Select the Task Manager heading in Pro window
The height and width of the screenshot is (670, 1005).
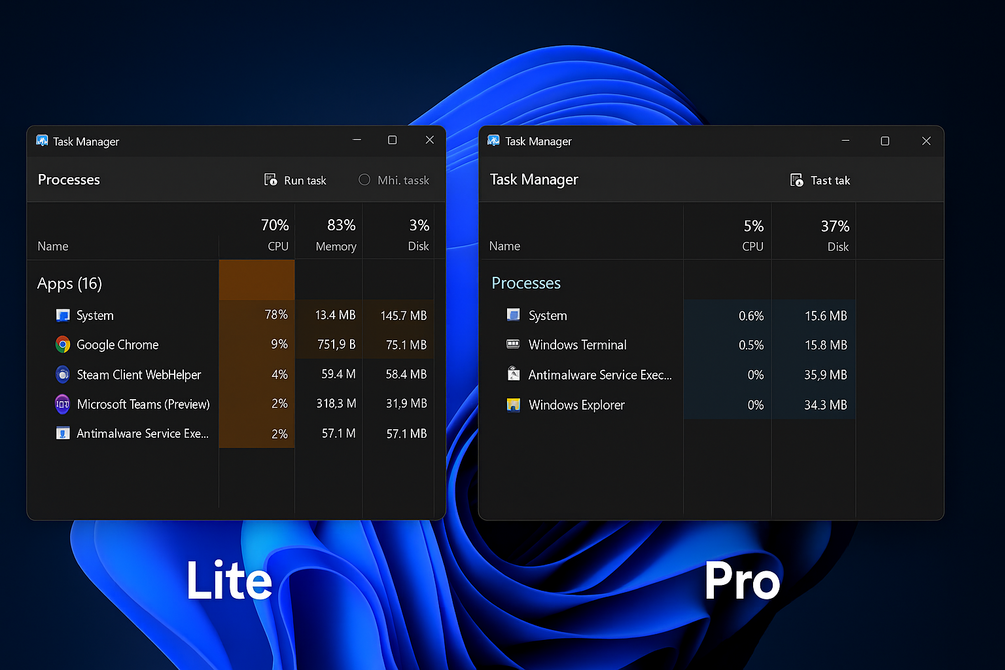pyautogui.click(x=534, y=180)
